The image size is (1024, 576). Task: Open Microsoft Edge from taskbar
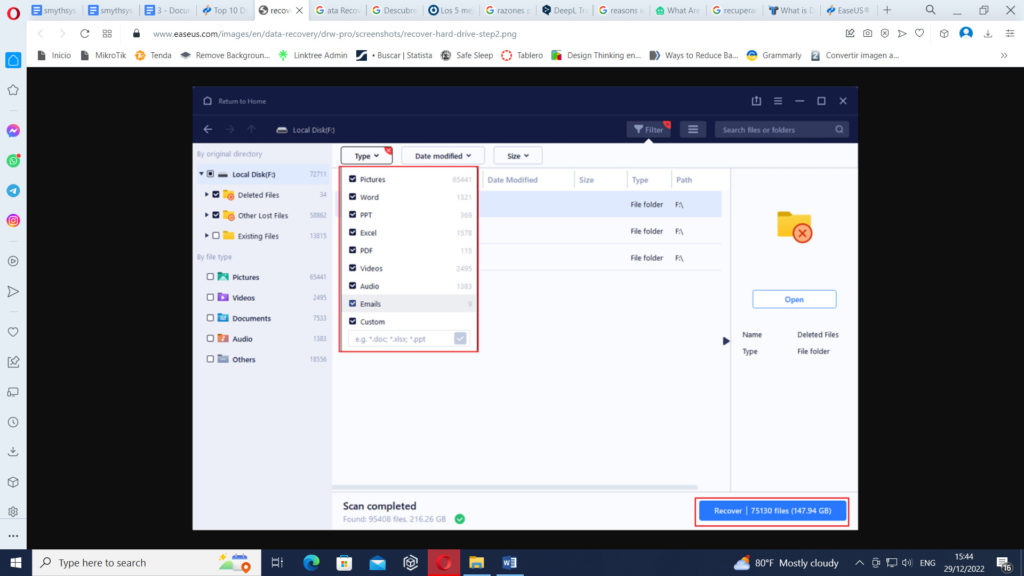tap(311, 562)
